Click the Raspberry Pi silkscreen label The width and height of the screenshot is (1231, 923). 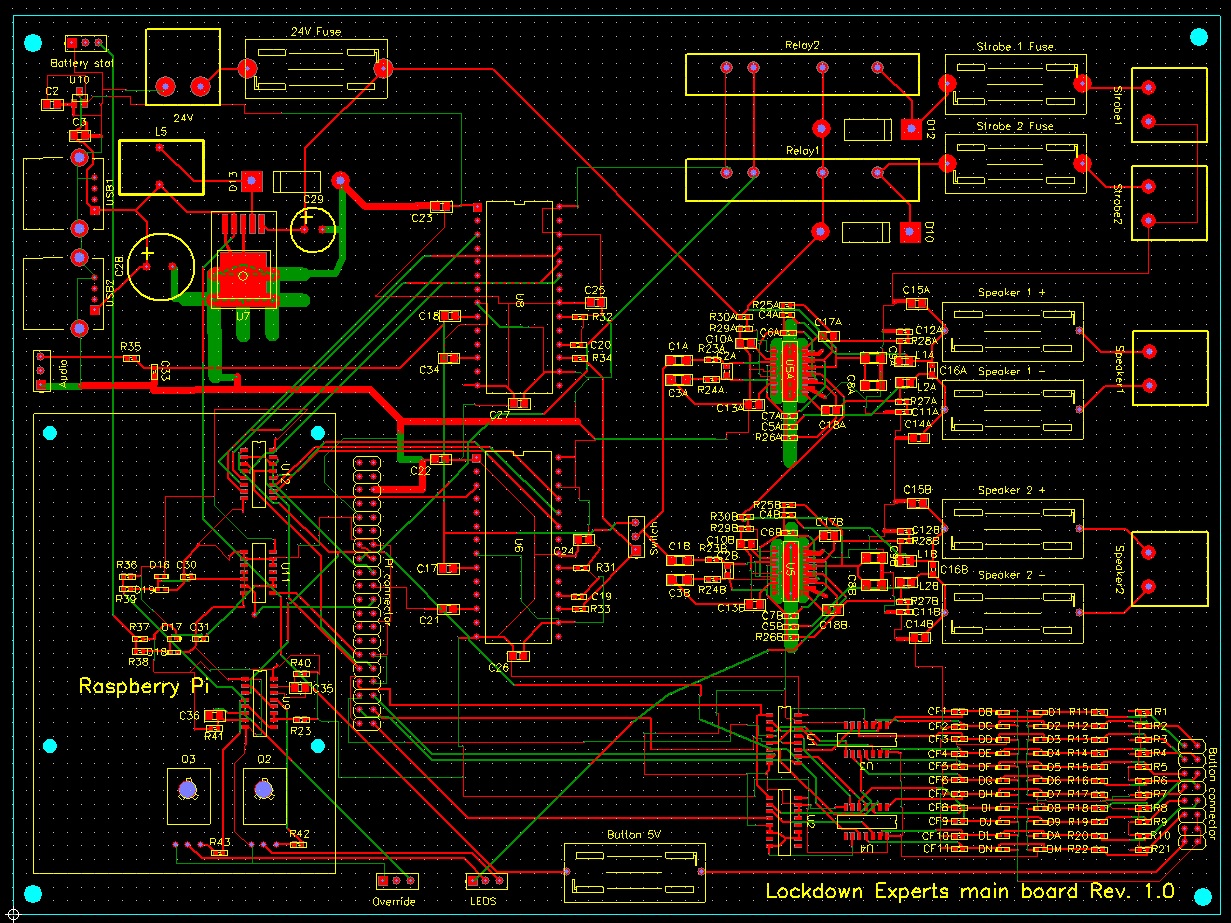pos(144,687)
